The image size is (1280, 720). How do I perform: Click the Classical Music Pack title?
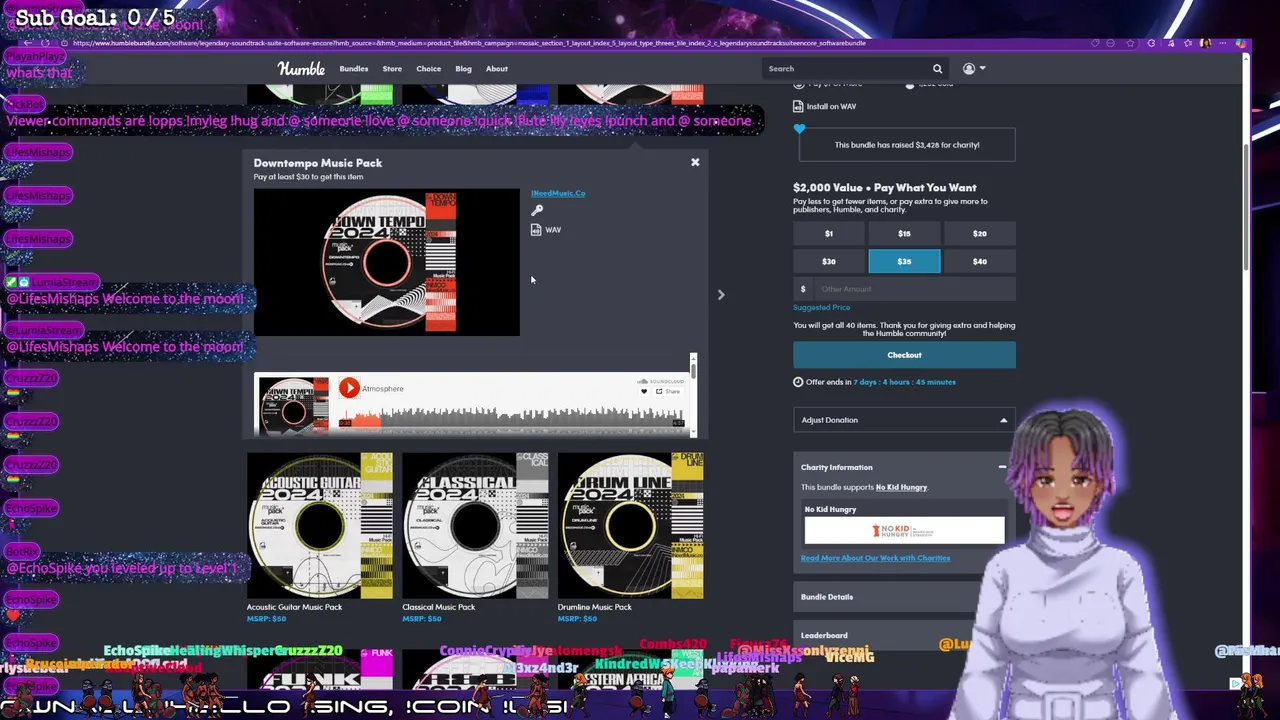tap(438, 607)
